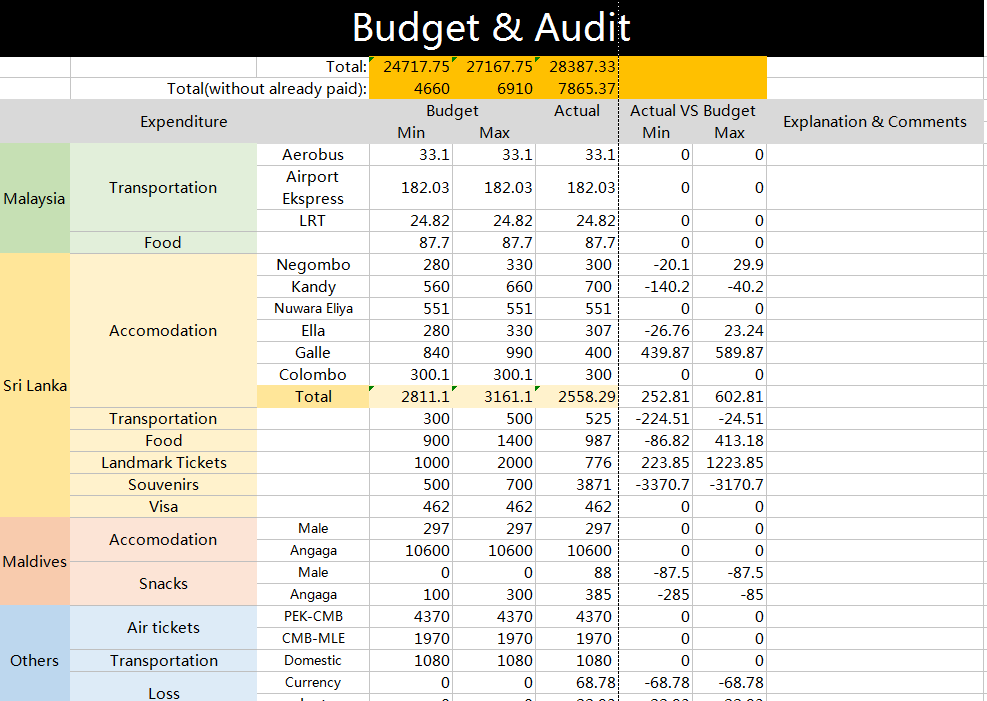Select the Sri Lanka region cell
The height and width of the screenshot is (701, 987).
tap(35, 386)
